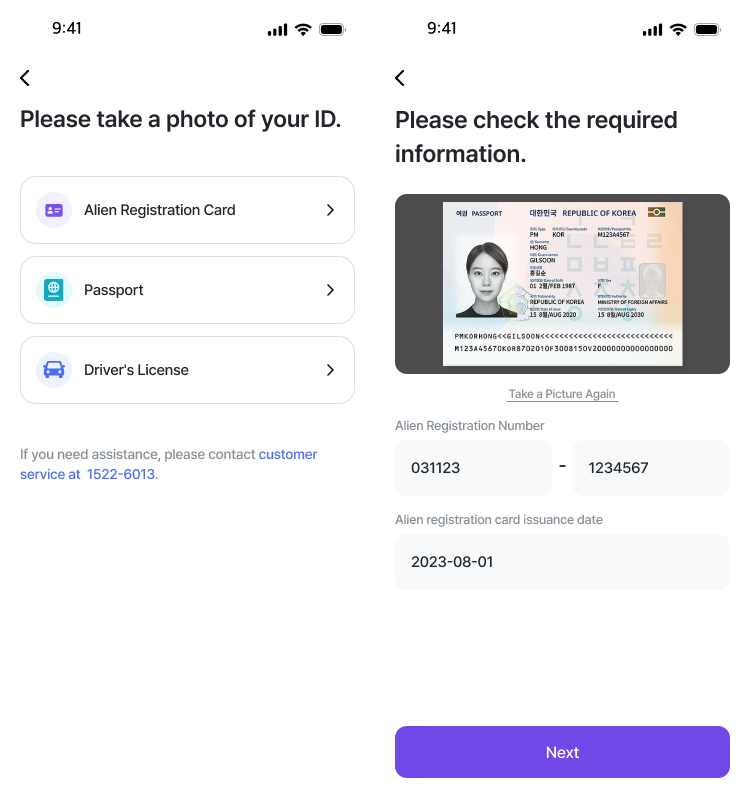Choose Driver's License as ID type
Image resolution: width=750 pixels, height=812 pixels.
point(188,370)
